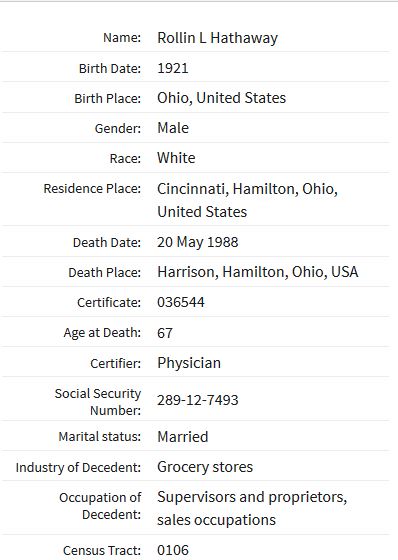Click the Industry of Decedent label

click(x=78, y=468)
